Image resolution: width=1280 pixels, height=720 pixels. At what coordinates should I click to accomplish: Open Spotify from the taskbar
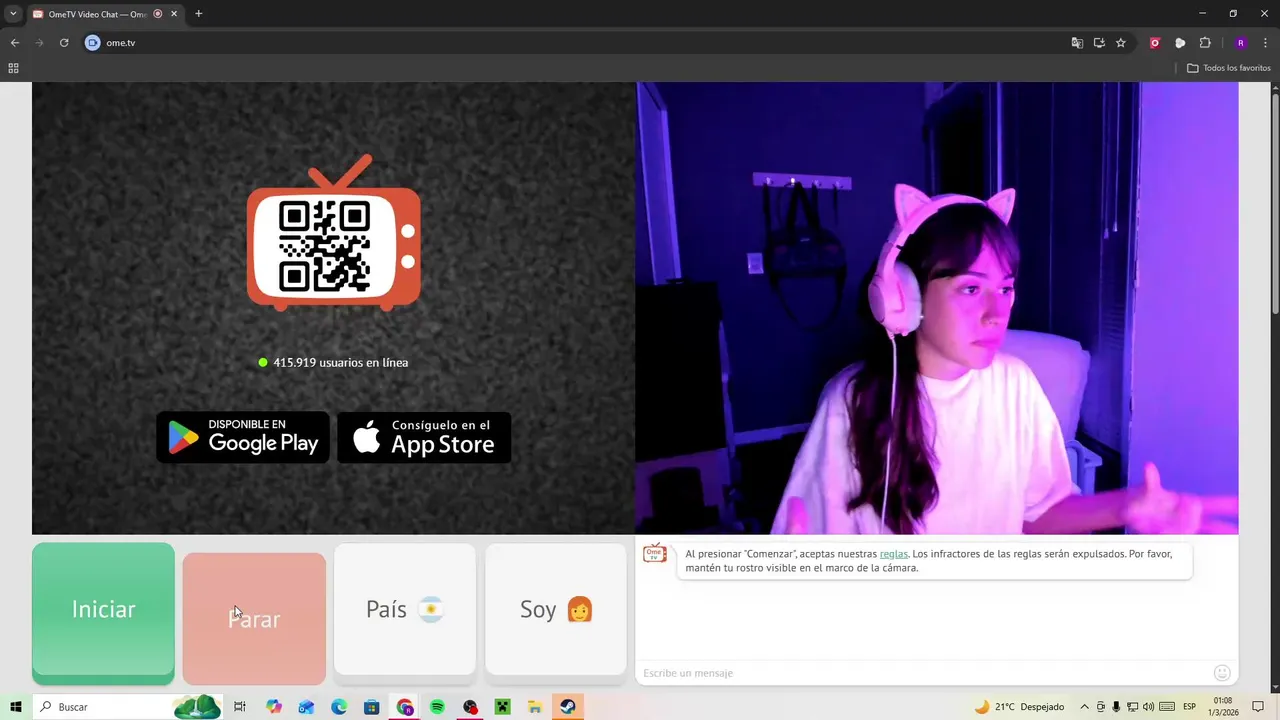pyautogui.click(x=437, y=707)
